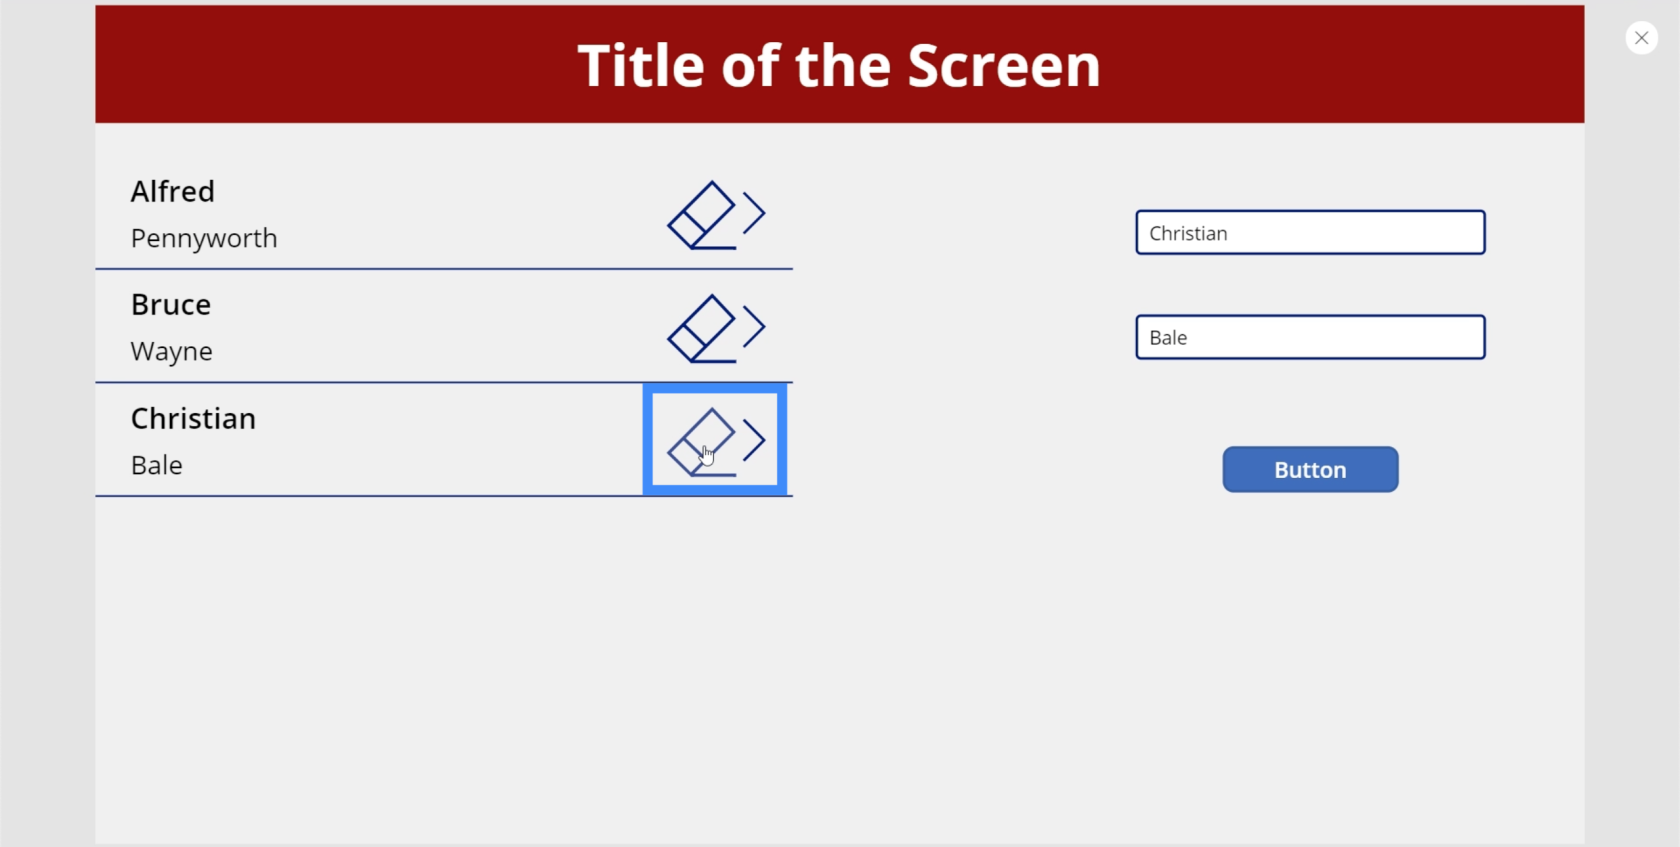Viewport: 1680px width, 847px height.
Task: Focus the text input showing Bale
Action: pyautogui.click(x=1310, y=337)
